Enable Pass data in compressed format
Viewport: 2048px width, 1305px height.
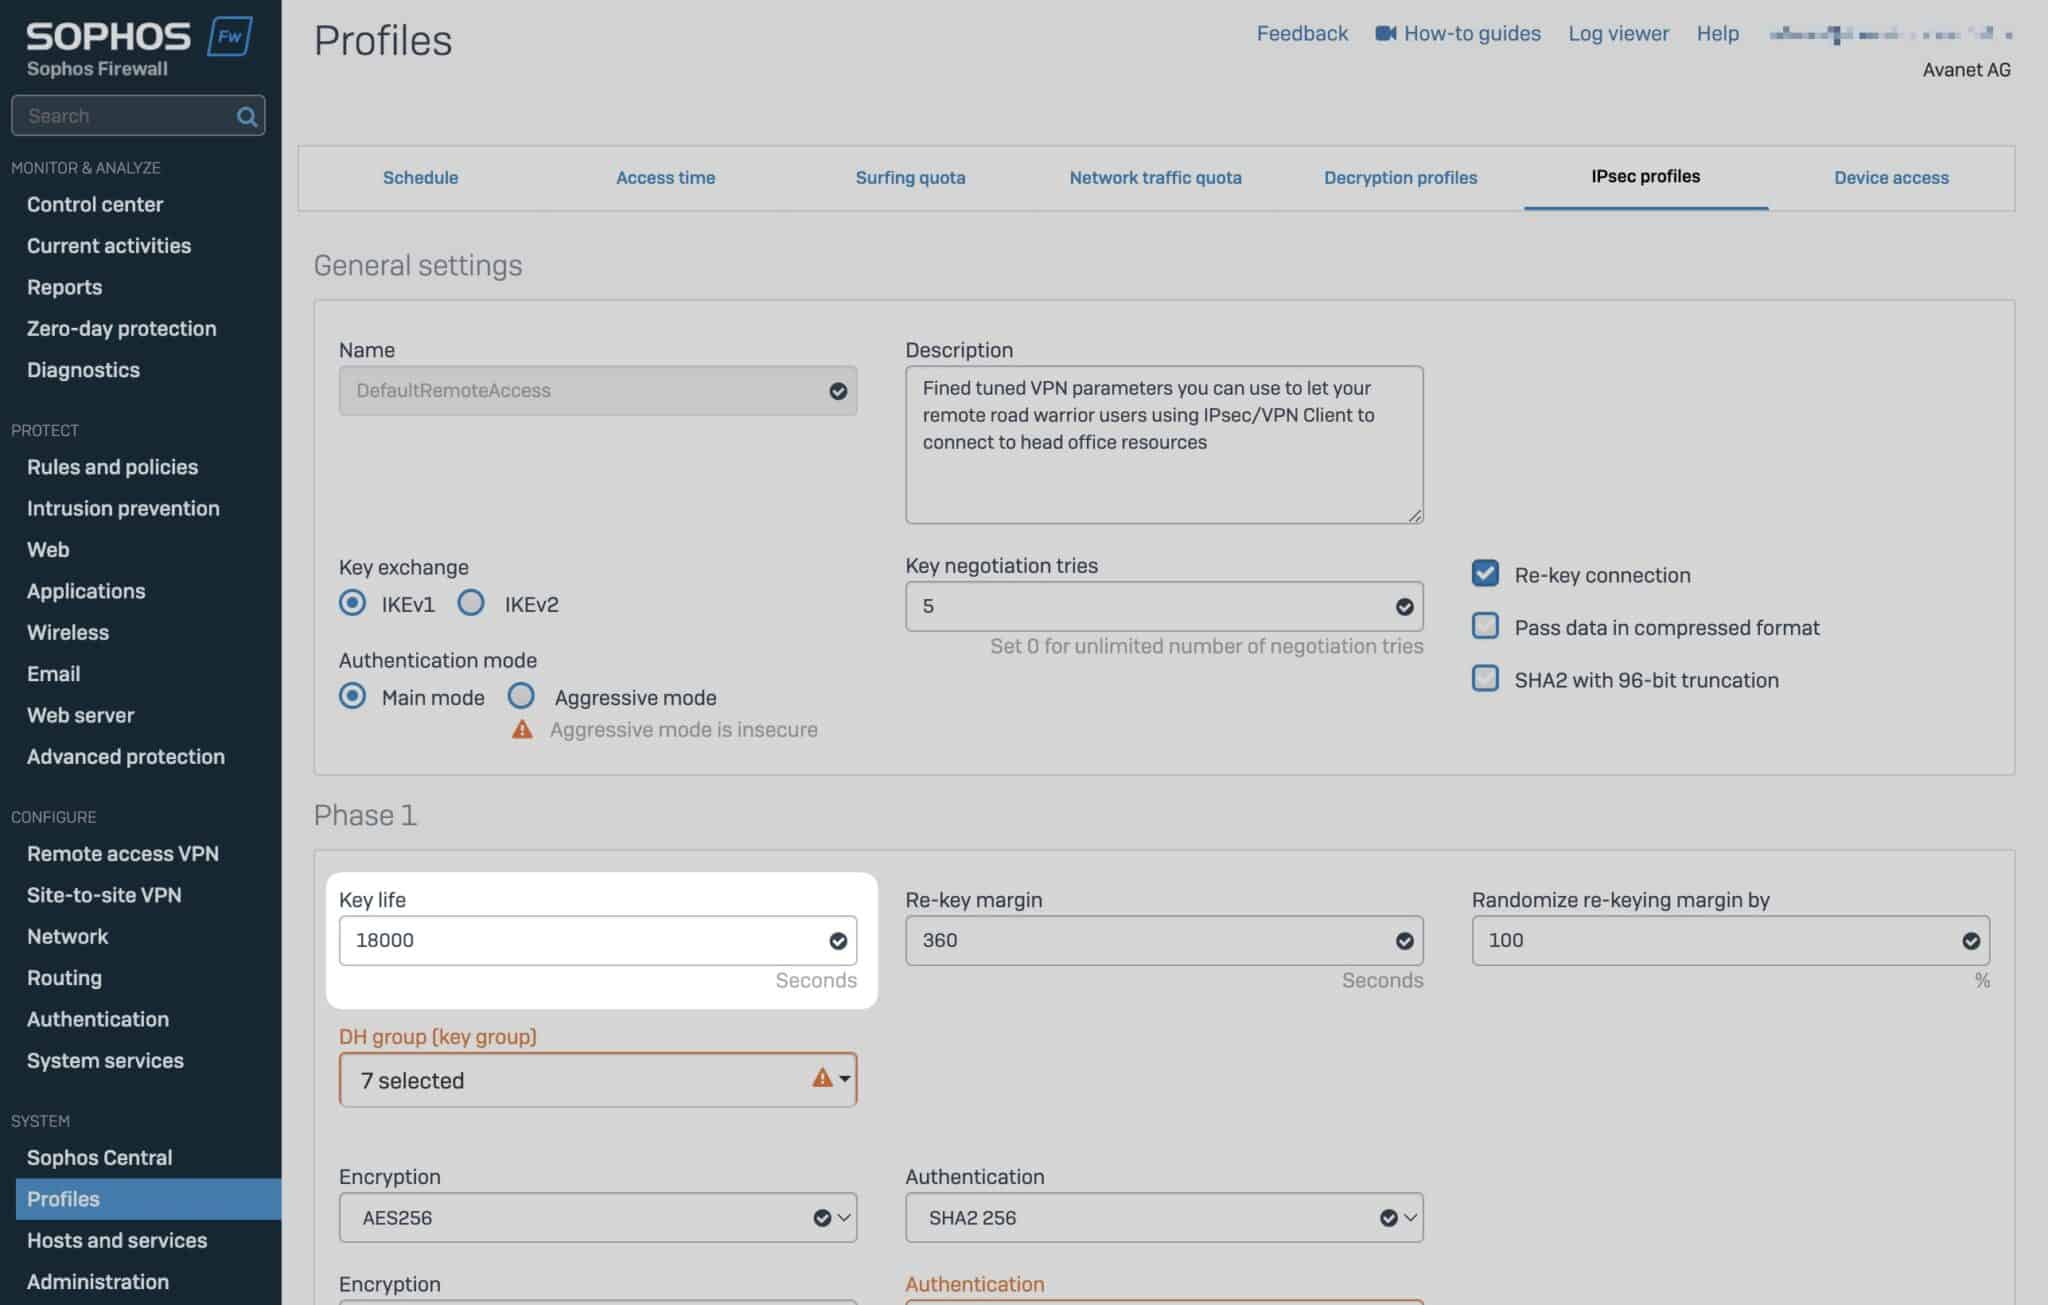[x=1485, y=626]
